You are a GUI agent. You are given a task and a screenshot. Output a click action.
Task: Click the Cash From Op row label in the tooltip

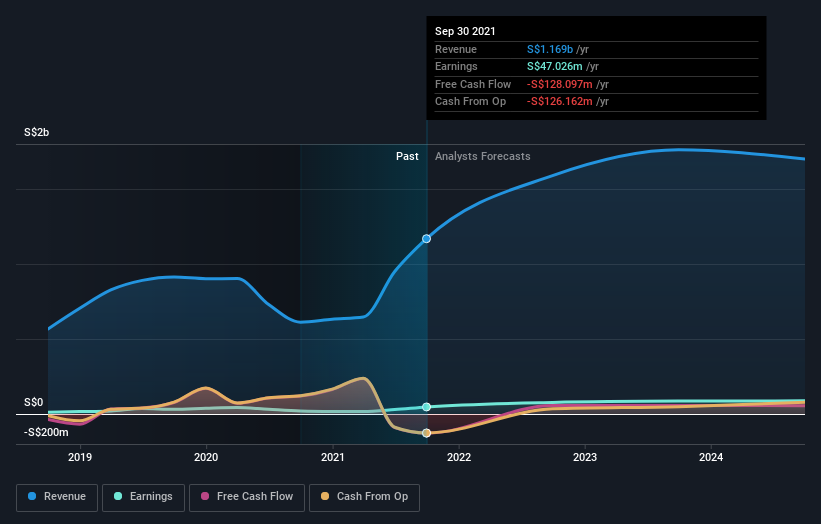(470, 102)
